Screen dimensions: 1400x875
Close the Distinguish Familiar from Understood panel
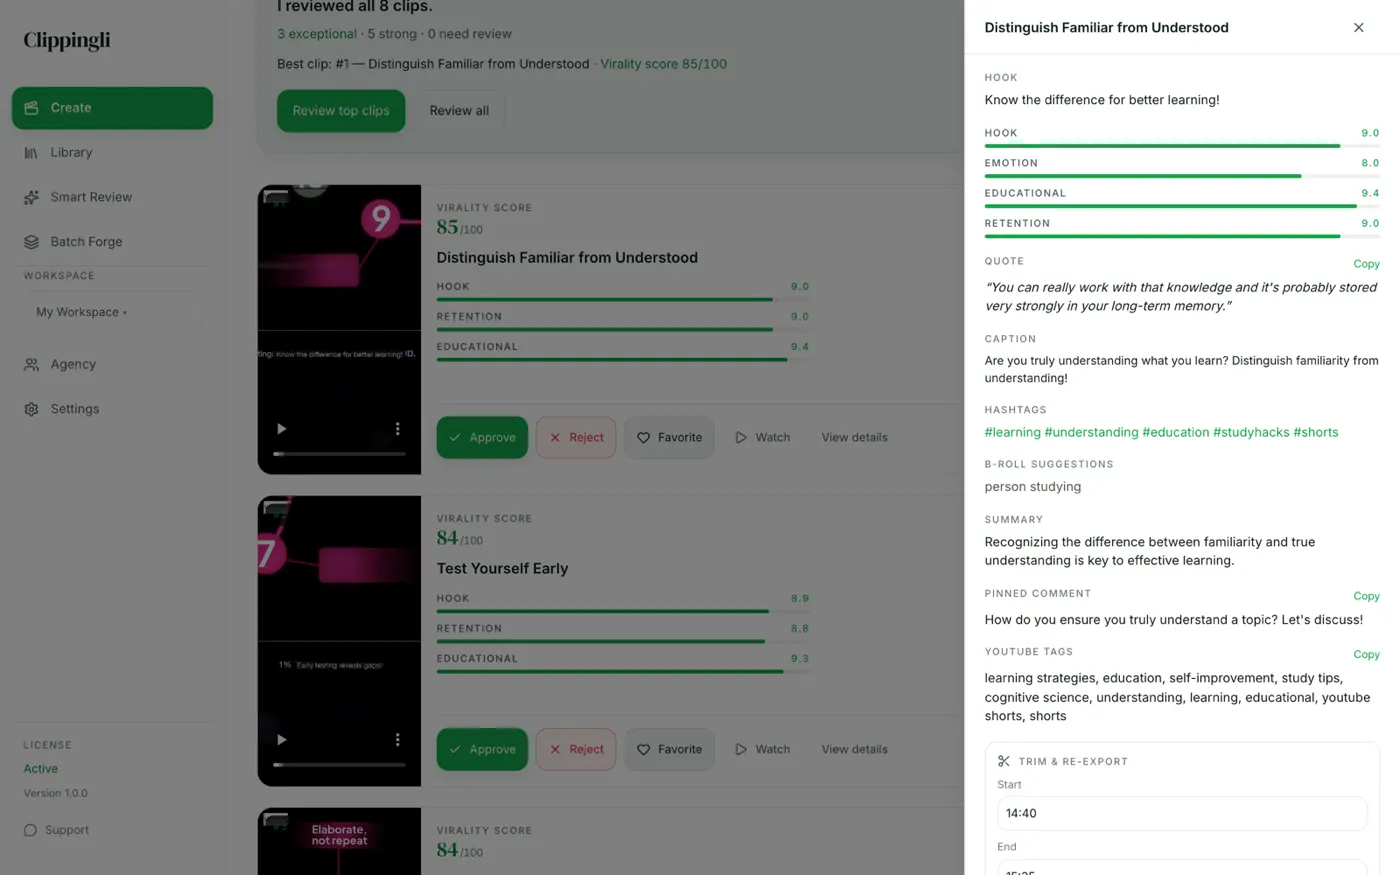(1358, 28)
